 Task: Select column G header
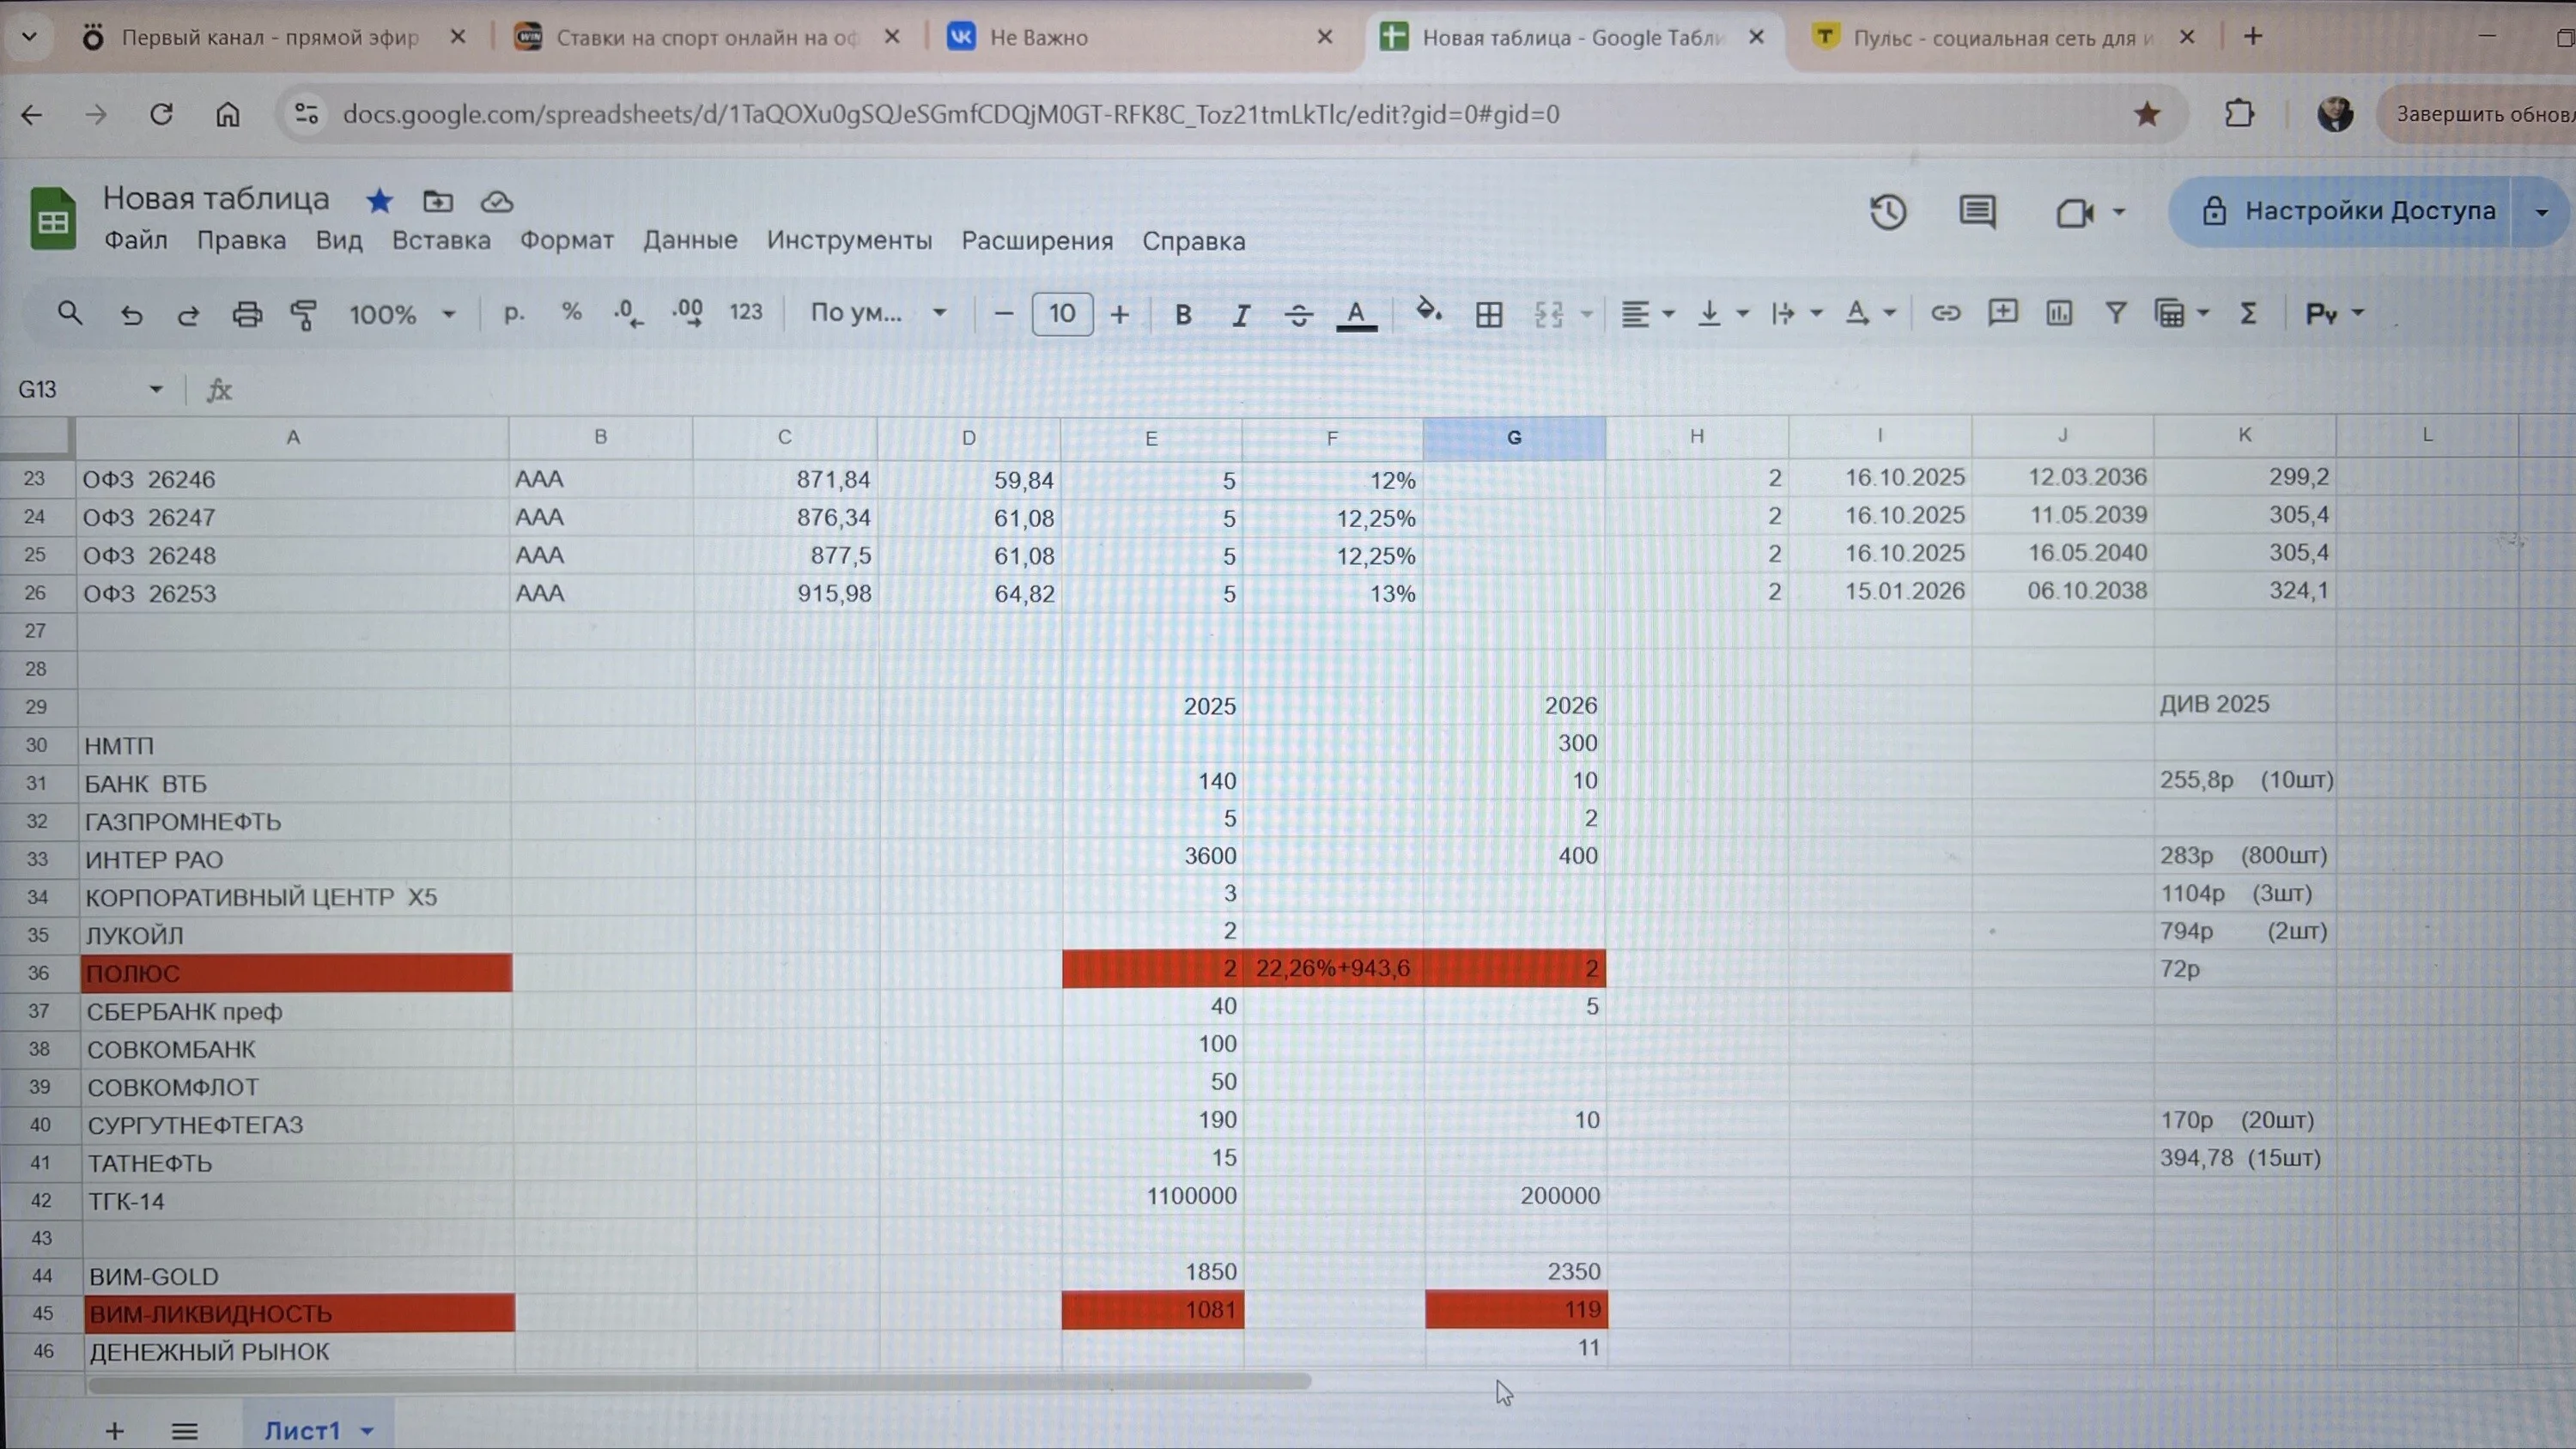click(1514, 438)
